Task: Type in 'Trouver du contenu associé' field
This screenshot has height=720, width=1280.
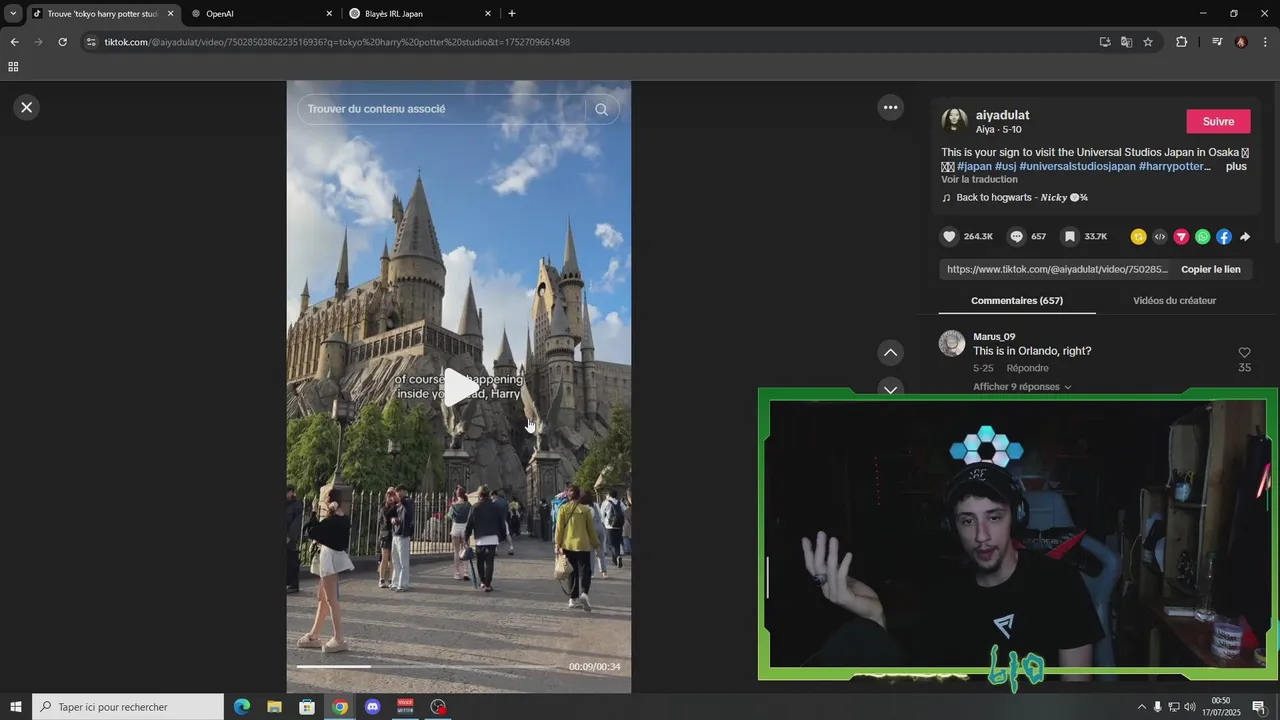Action: click(445, 109)
